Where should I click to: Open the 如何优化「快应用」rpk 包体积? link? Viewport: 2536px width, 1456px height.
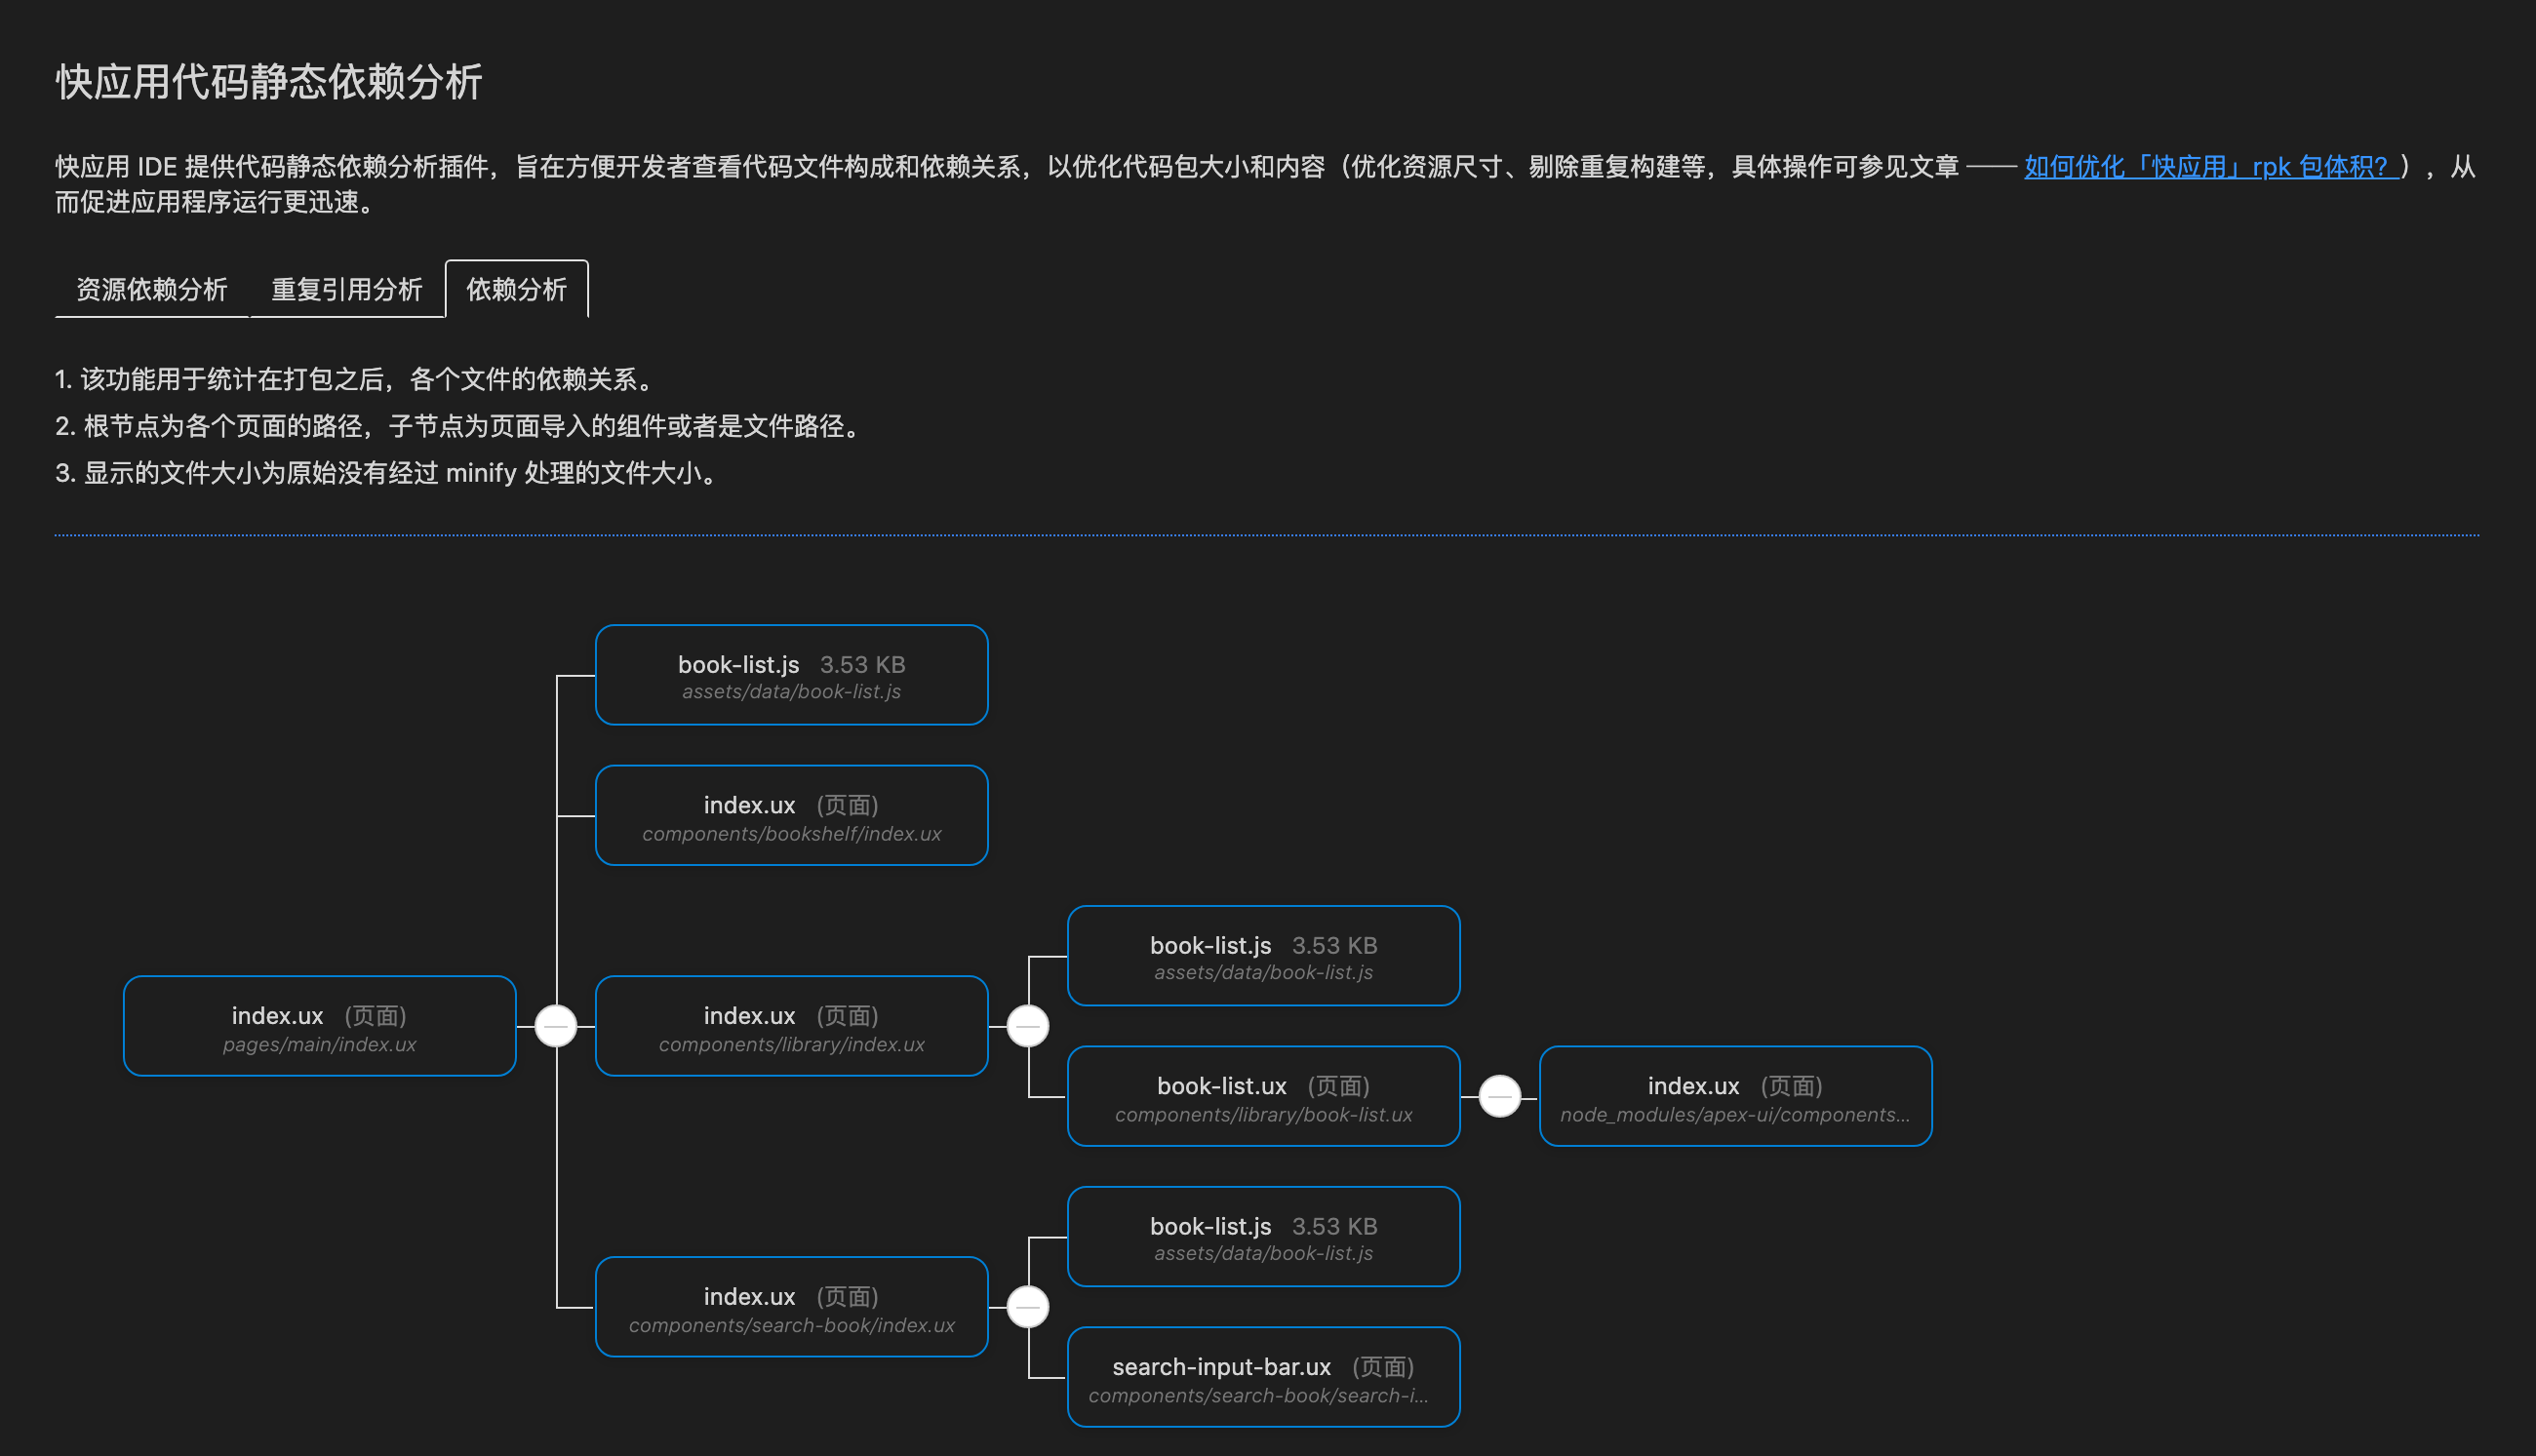(x=2211, y=166)
